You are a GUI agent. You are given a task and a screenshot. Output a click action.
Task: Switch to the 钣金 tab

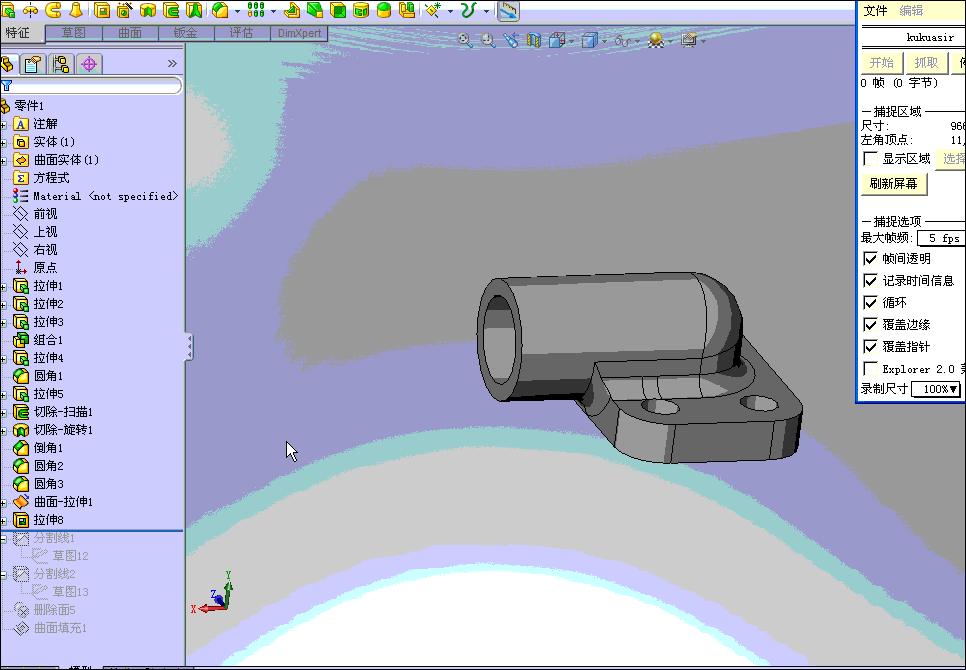tap(186, 33)
